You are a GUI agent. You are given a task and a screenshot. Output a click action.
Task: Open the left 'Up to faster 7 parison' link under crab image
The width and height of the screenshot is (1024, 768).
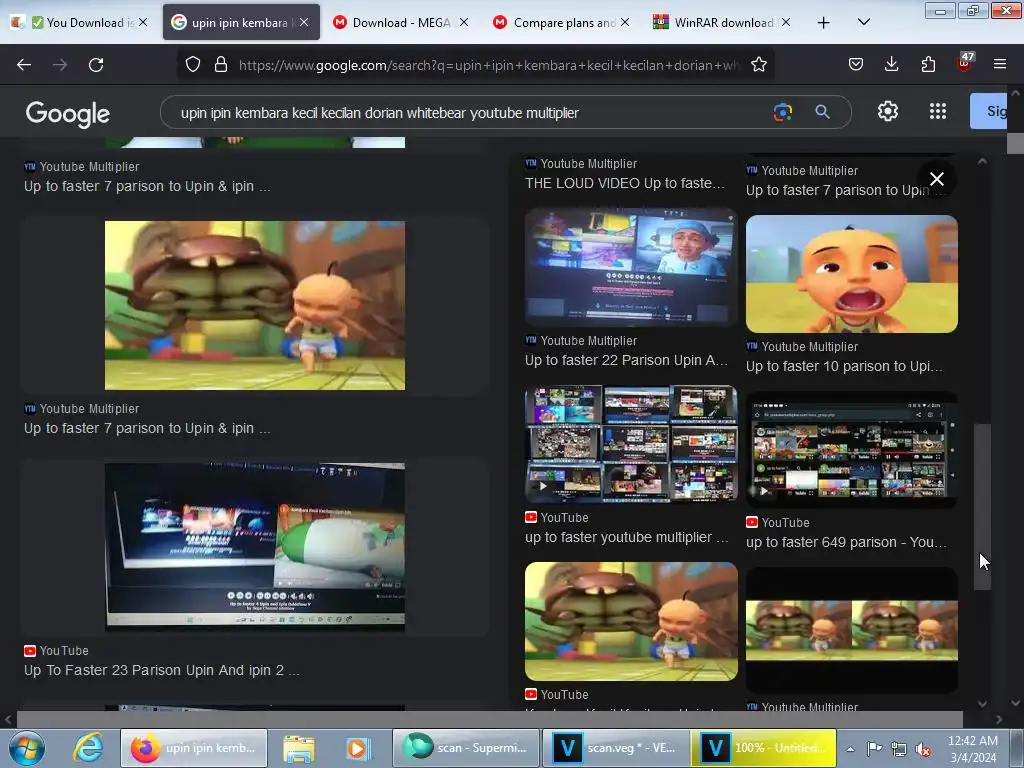(x=147, y=428)
